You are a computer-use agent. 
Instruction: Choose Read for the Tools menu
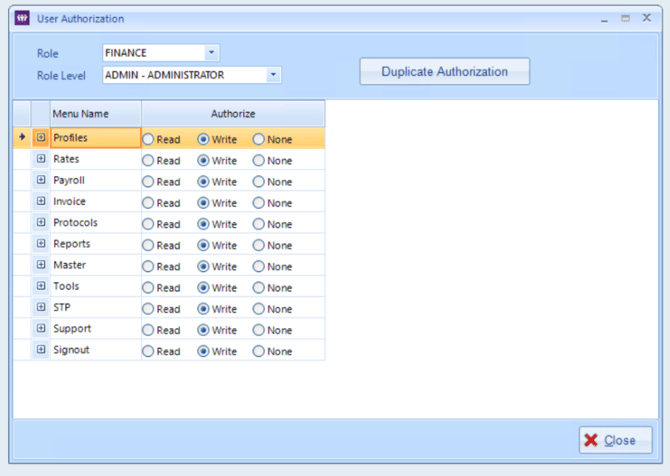pos(149,288)
